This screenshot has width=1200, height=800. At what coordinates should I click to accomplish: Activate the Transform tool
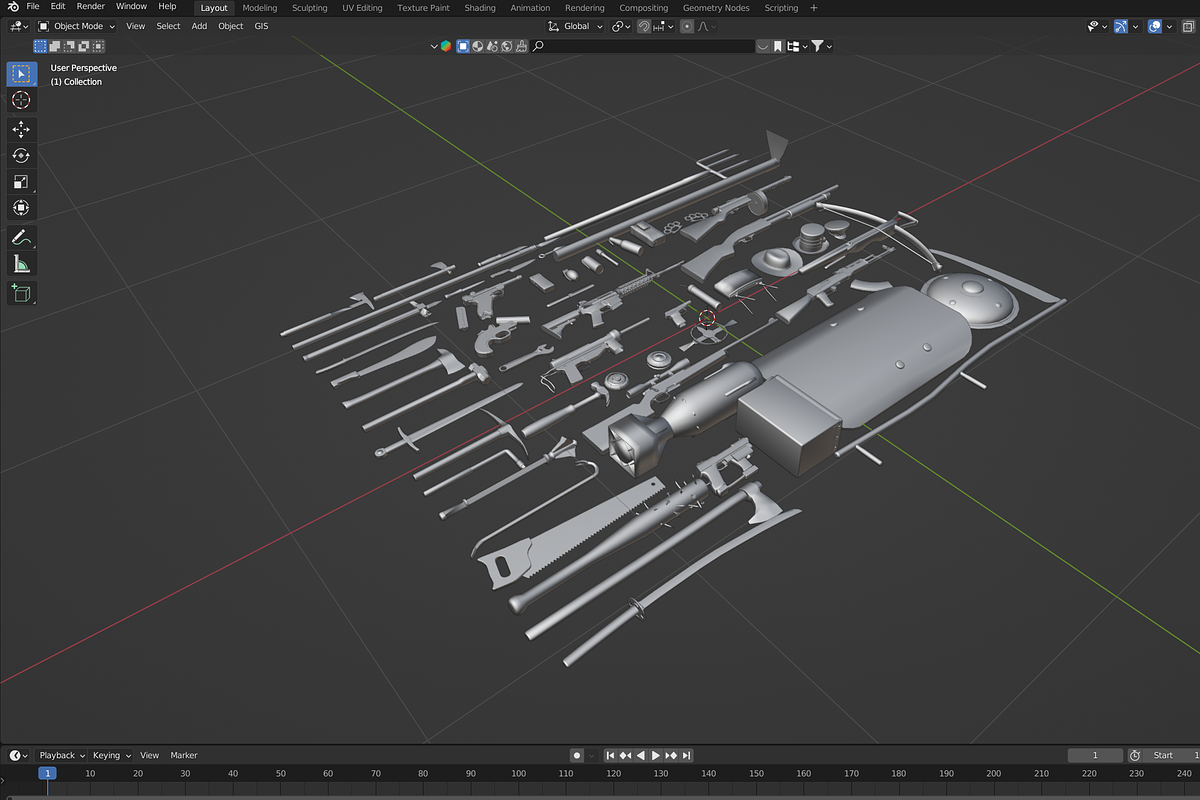pyautogui.click(x=22, y=207)
